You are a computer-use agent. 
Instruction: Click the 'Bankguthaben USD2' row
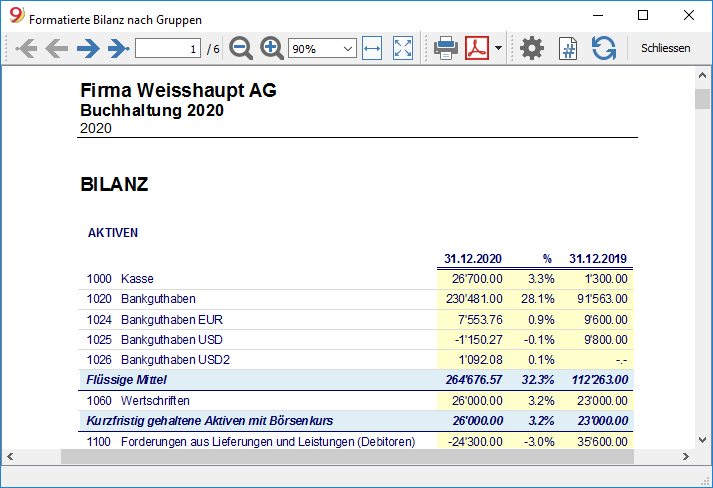click(355, 359)
